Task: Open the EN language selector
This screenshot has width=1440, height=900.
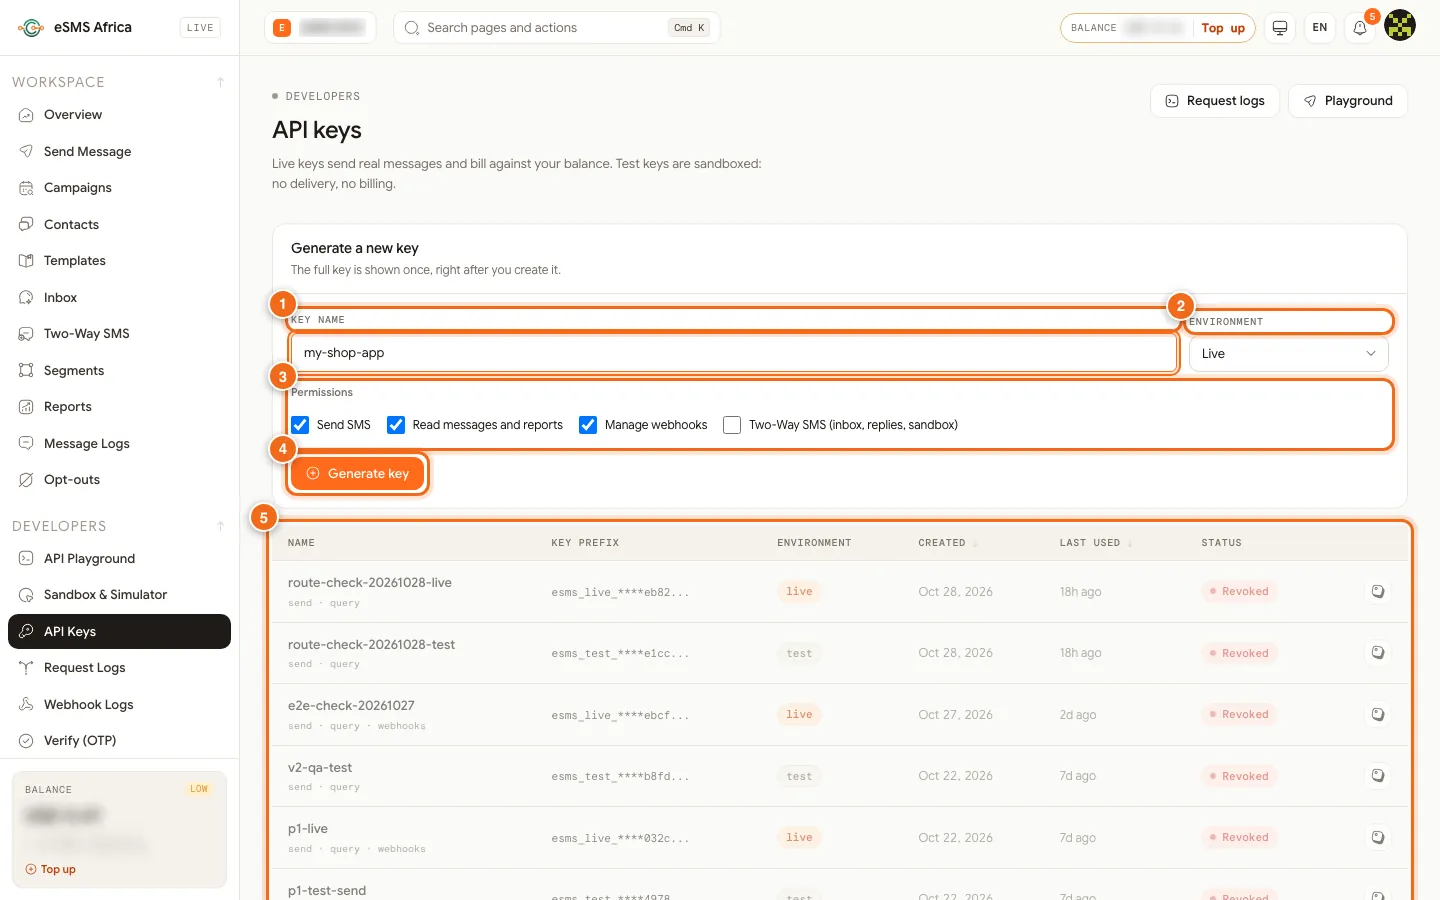Action: pyautogui.click(x=1320, y=28)
